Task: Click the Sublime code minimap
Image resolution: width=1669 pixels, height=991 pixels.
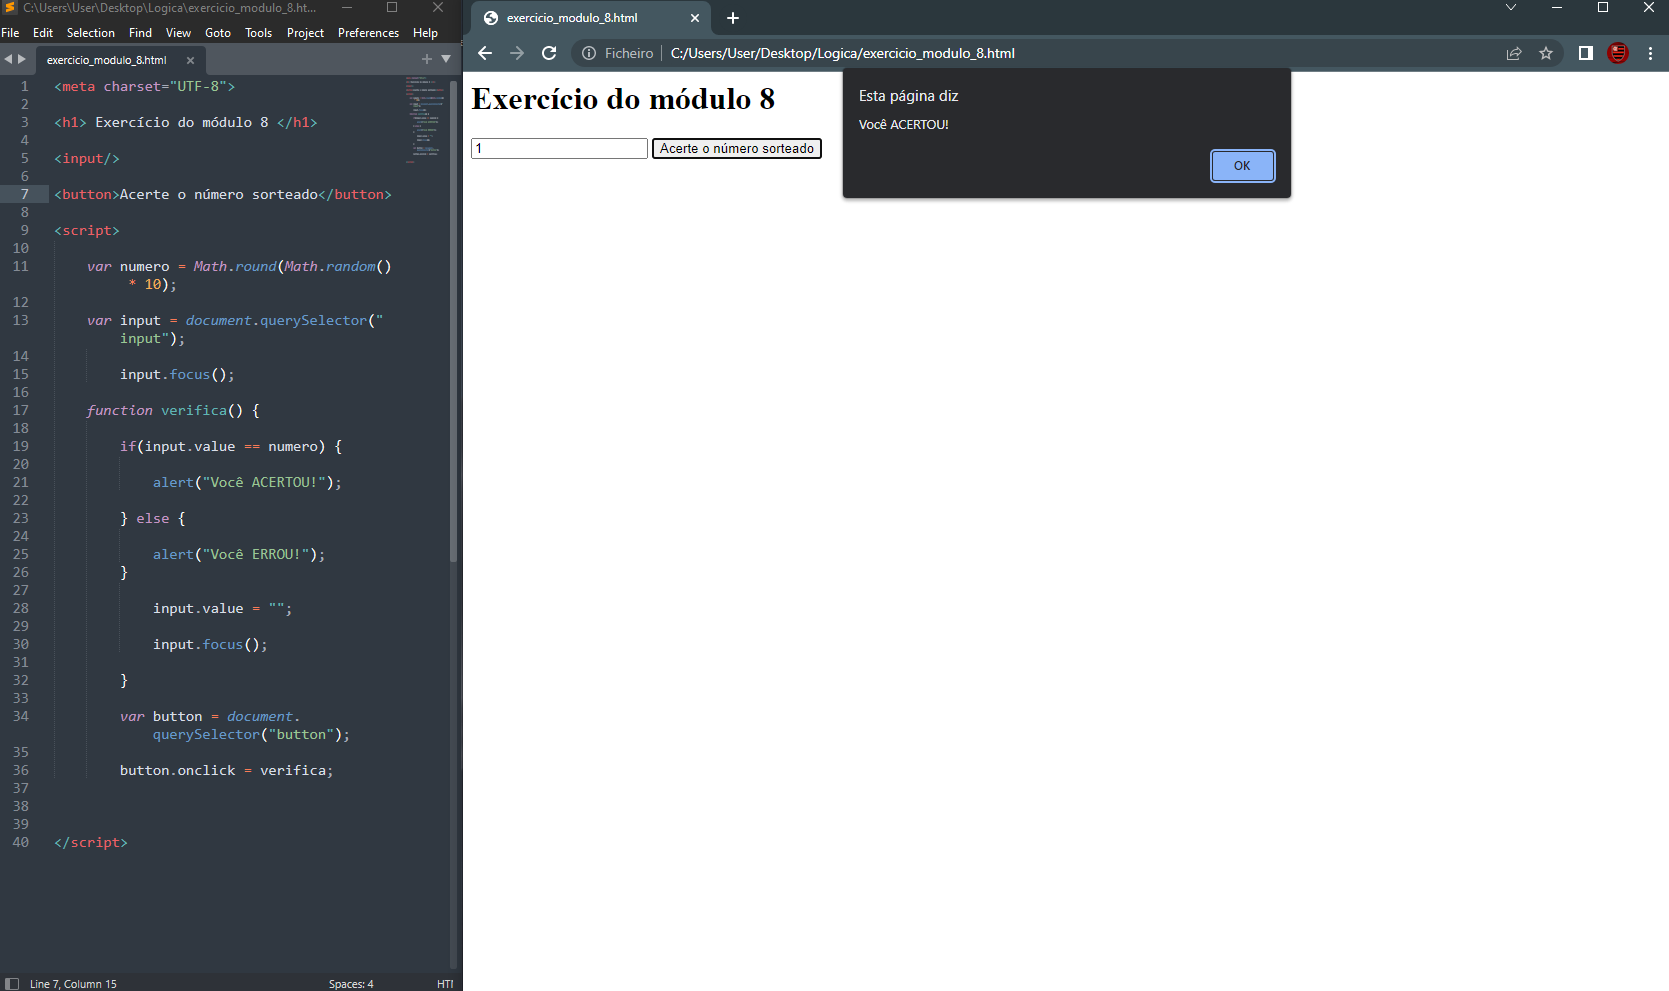Action: (425, 118)
